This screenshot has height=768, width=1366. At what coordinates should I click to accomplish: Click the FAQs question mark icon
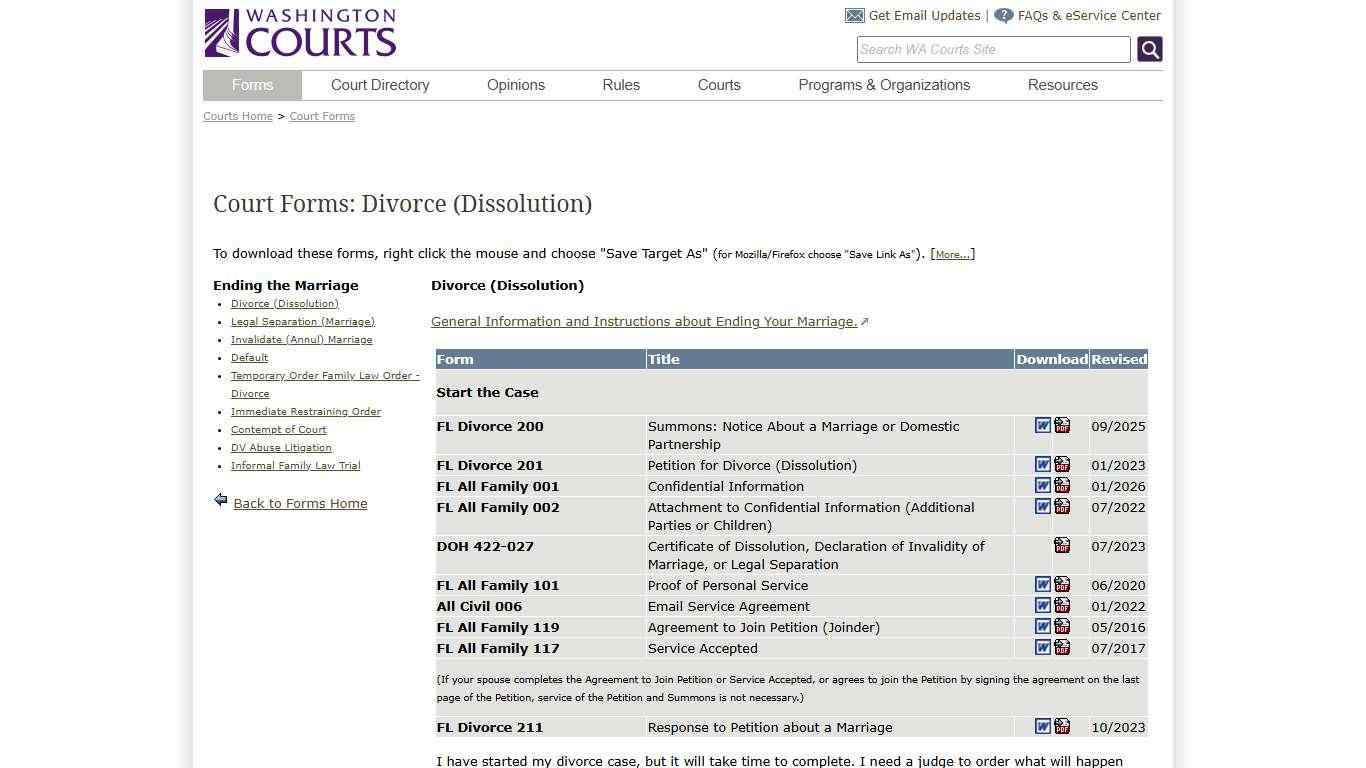1003,15
